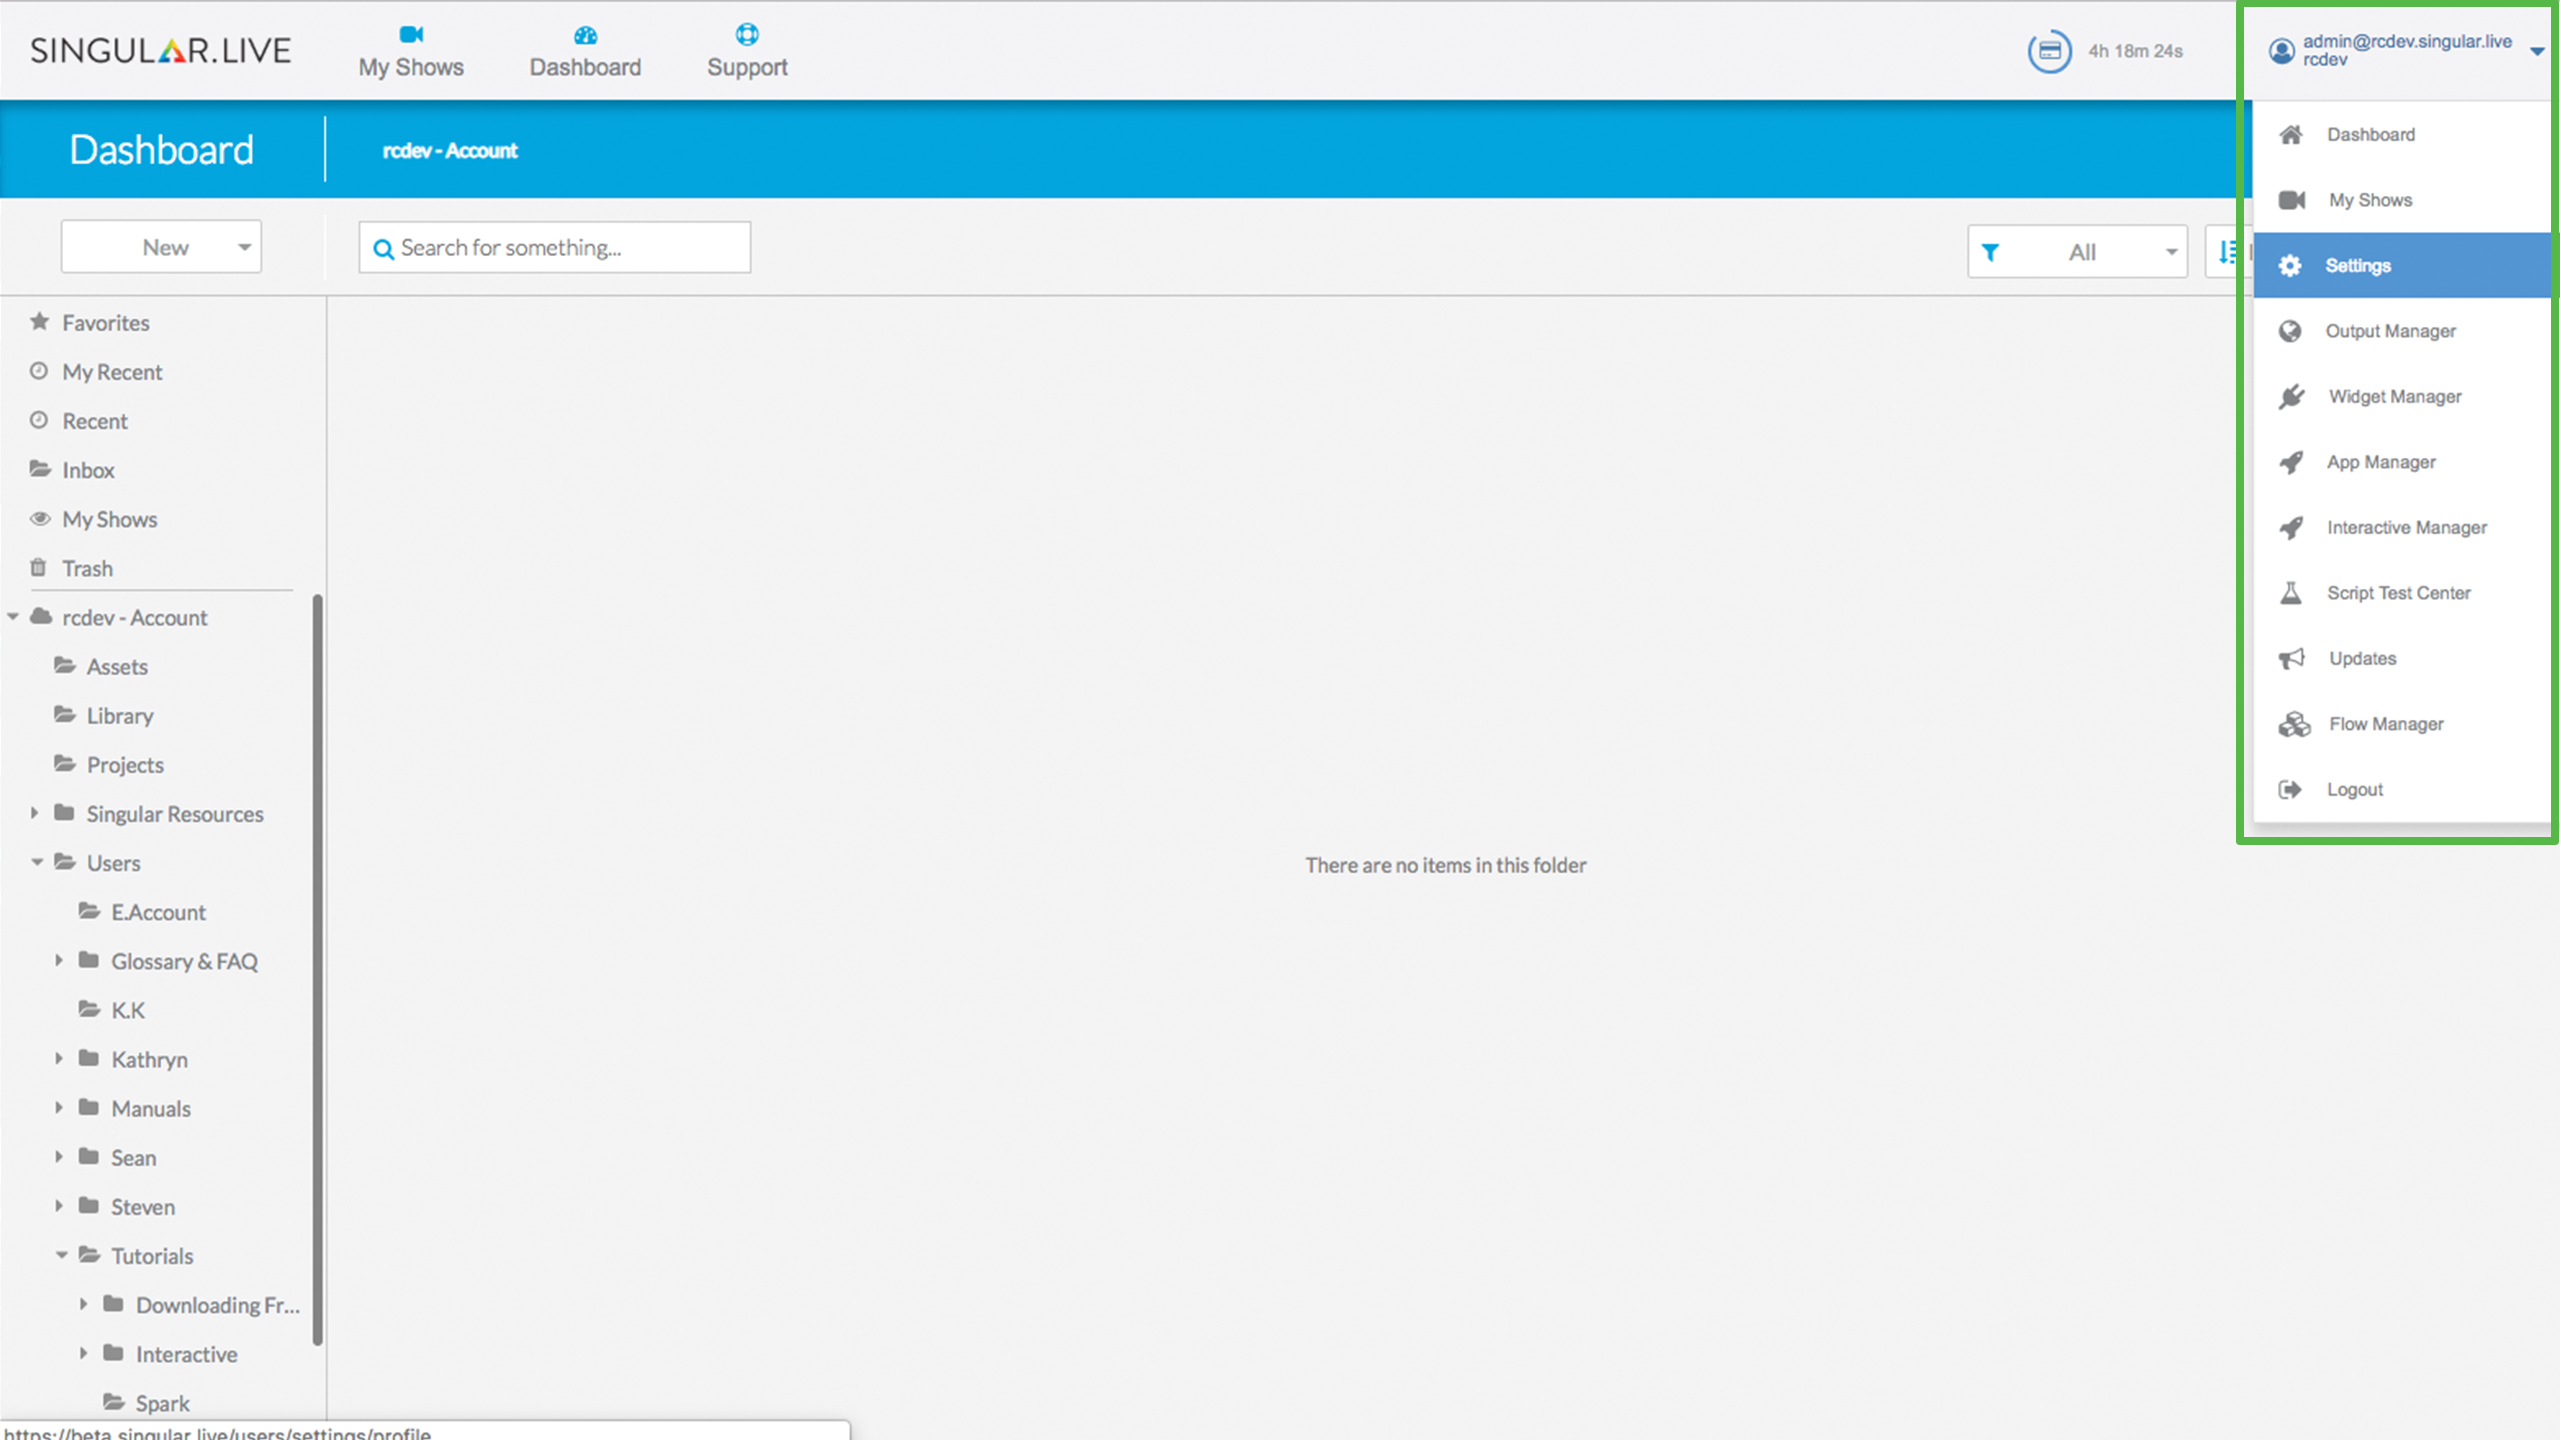
Task: Open the Projects folder
Action: (125, 765)
